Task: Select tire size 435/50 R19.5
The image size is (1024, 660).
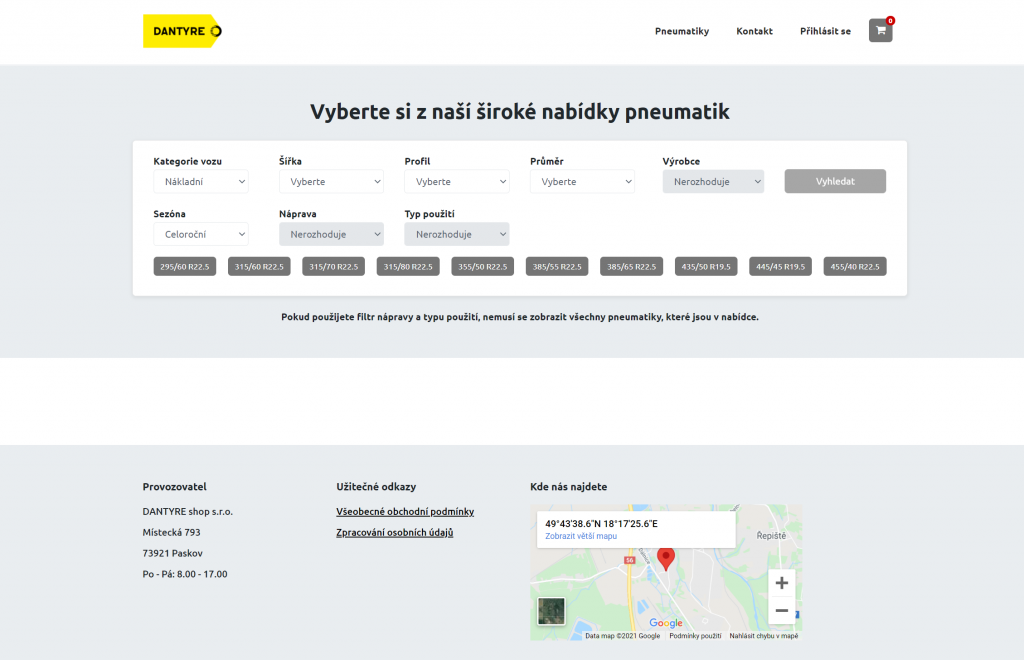Action: 706,266
